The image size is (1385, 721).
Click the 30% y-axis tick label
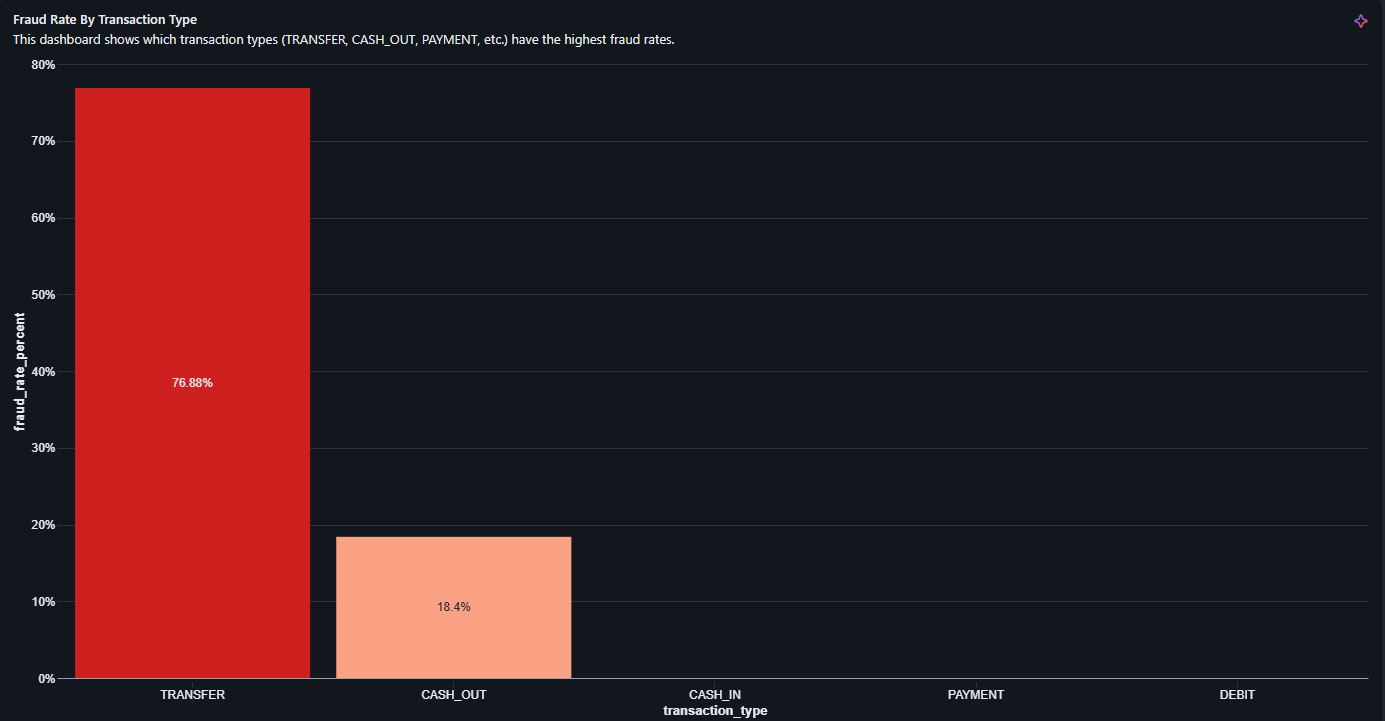coord(44,449)
